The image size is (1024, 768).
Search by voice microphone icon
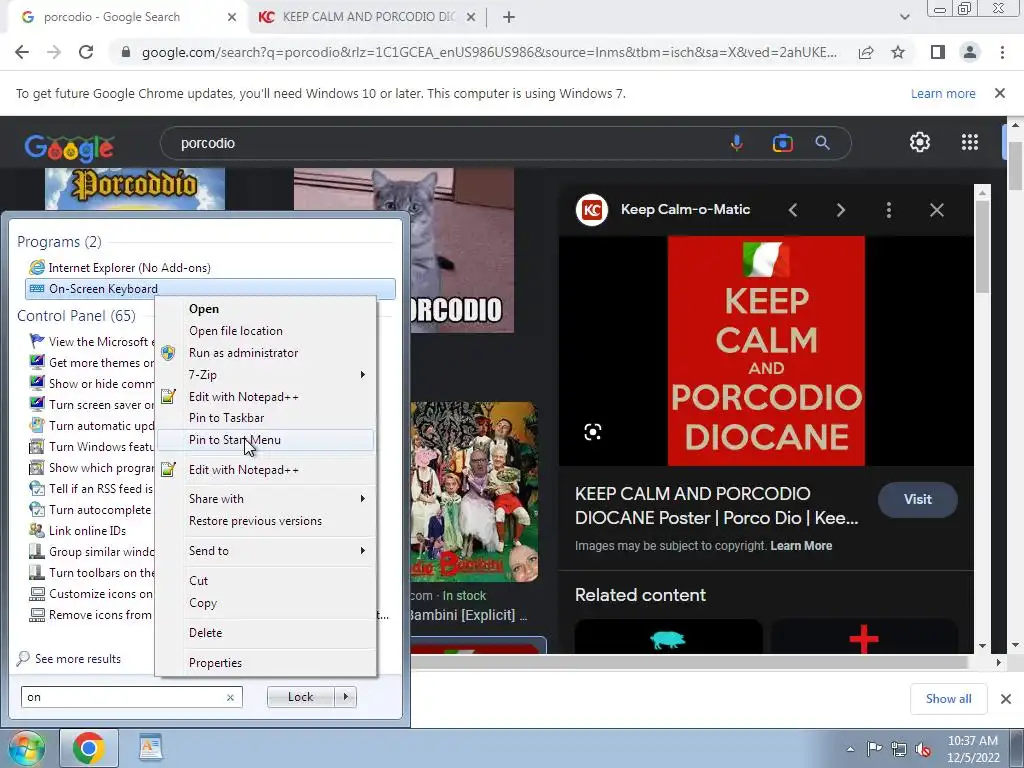pyautogui.click(x=737, y=143)
